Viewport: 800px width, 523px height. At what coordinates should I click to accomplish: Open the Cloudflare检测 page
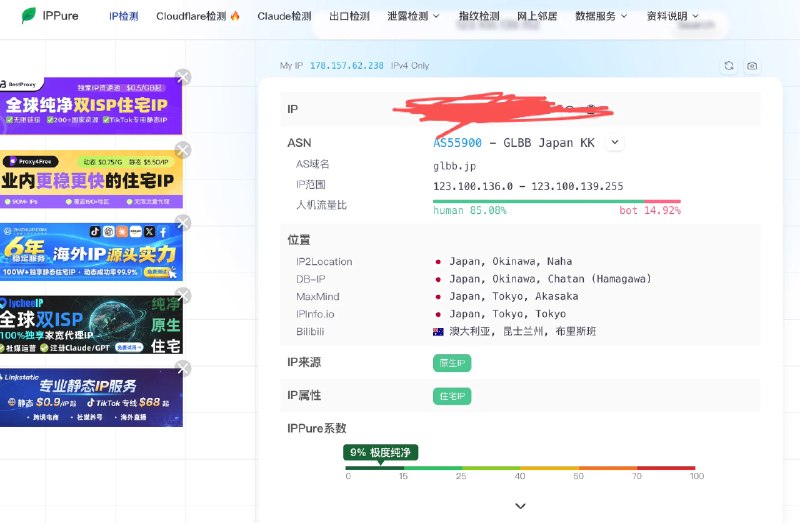pos(191,16)
